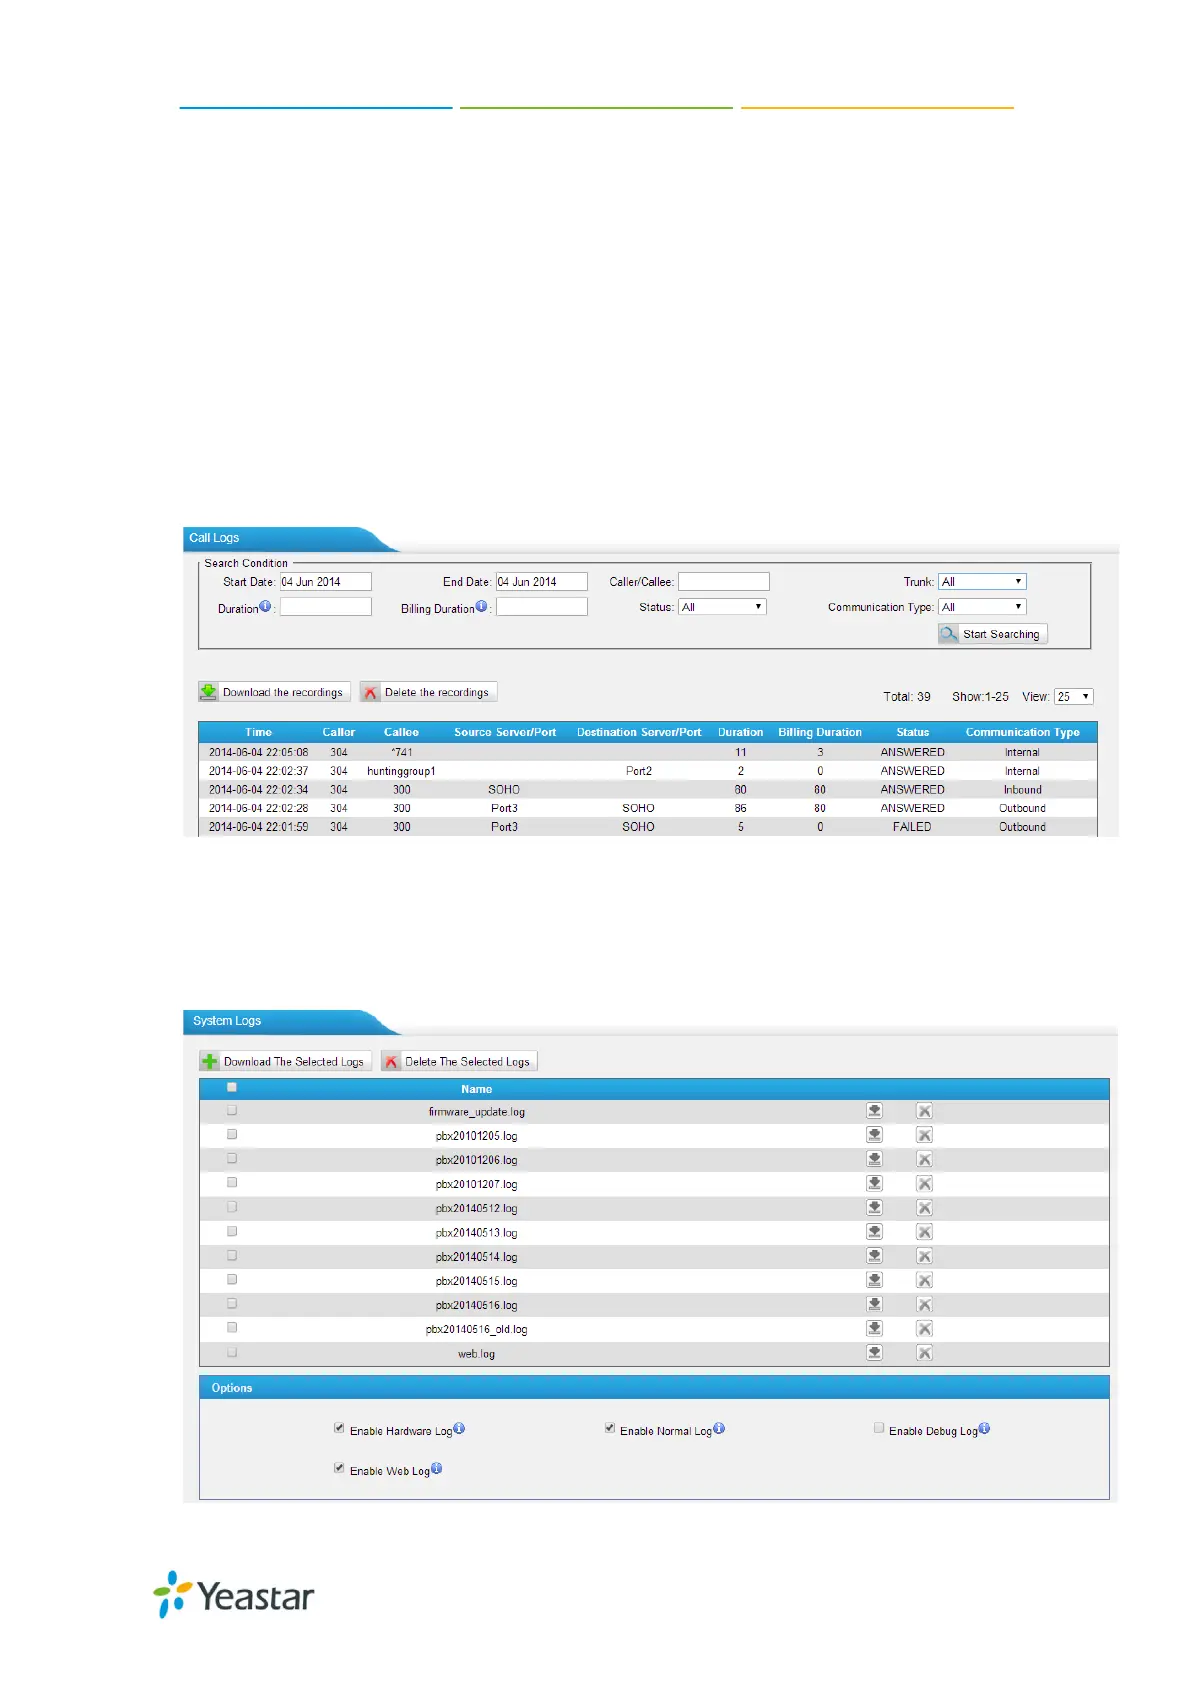Open the Communication Type dropdown

[982, 607]
